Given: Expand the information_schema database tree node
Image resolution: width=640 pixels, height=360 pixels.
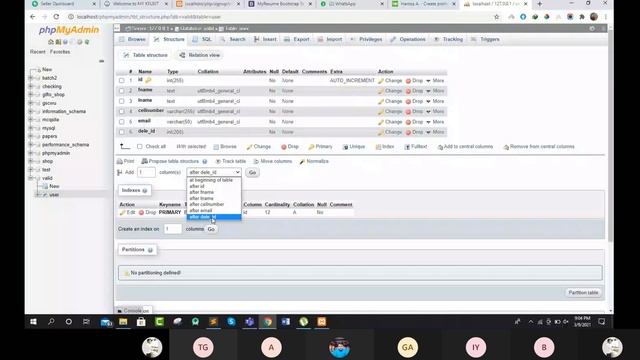Looking at the screenshot, I should (31, 111).
